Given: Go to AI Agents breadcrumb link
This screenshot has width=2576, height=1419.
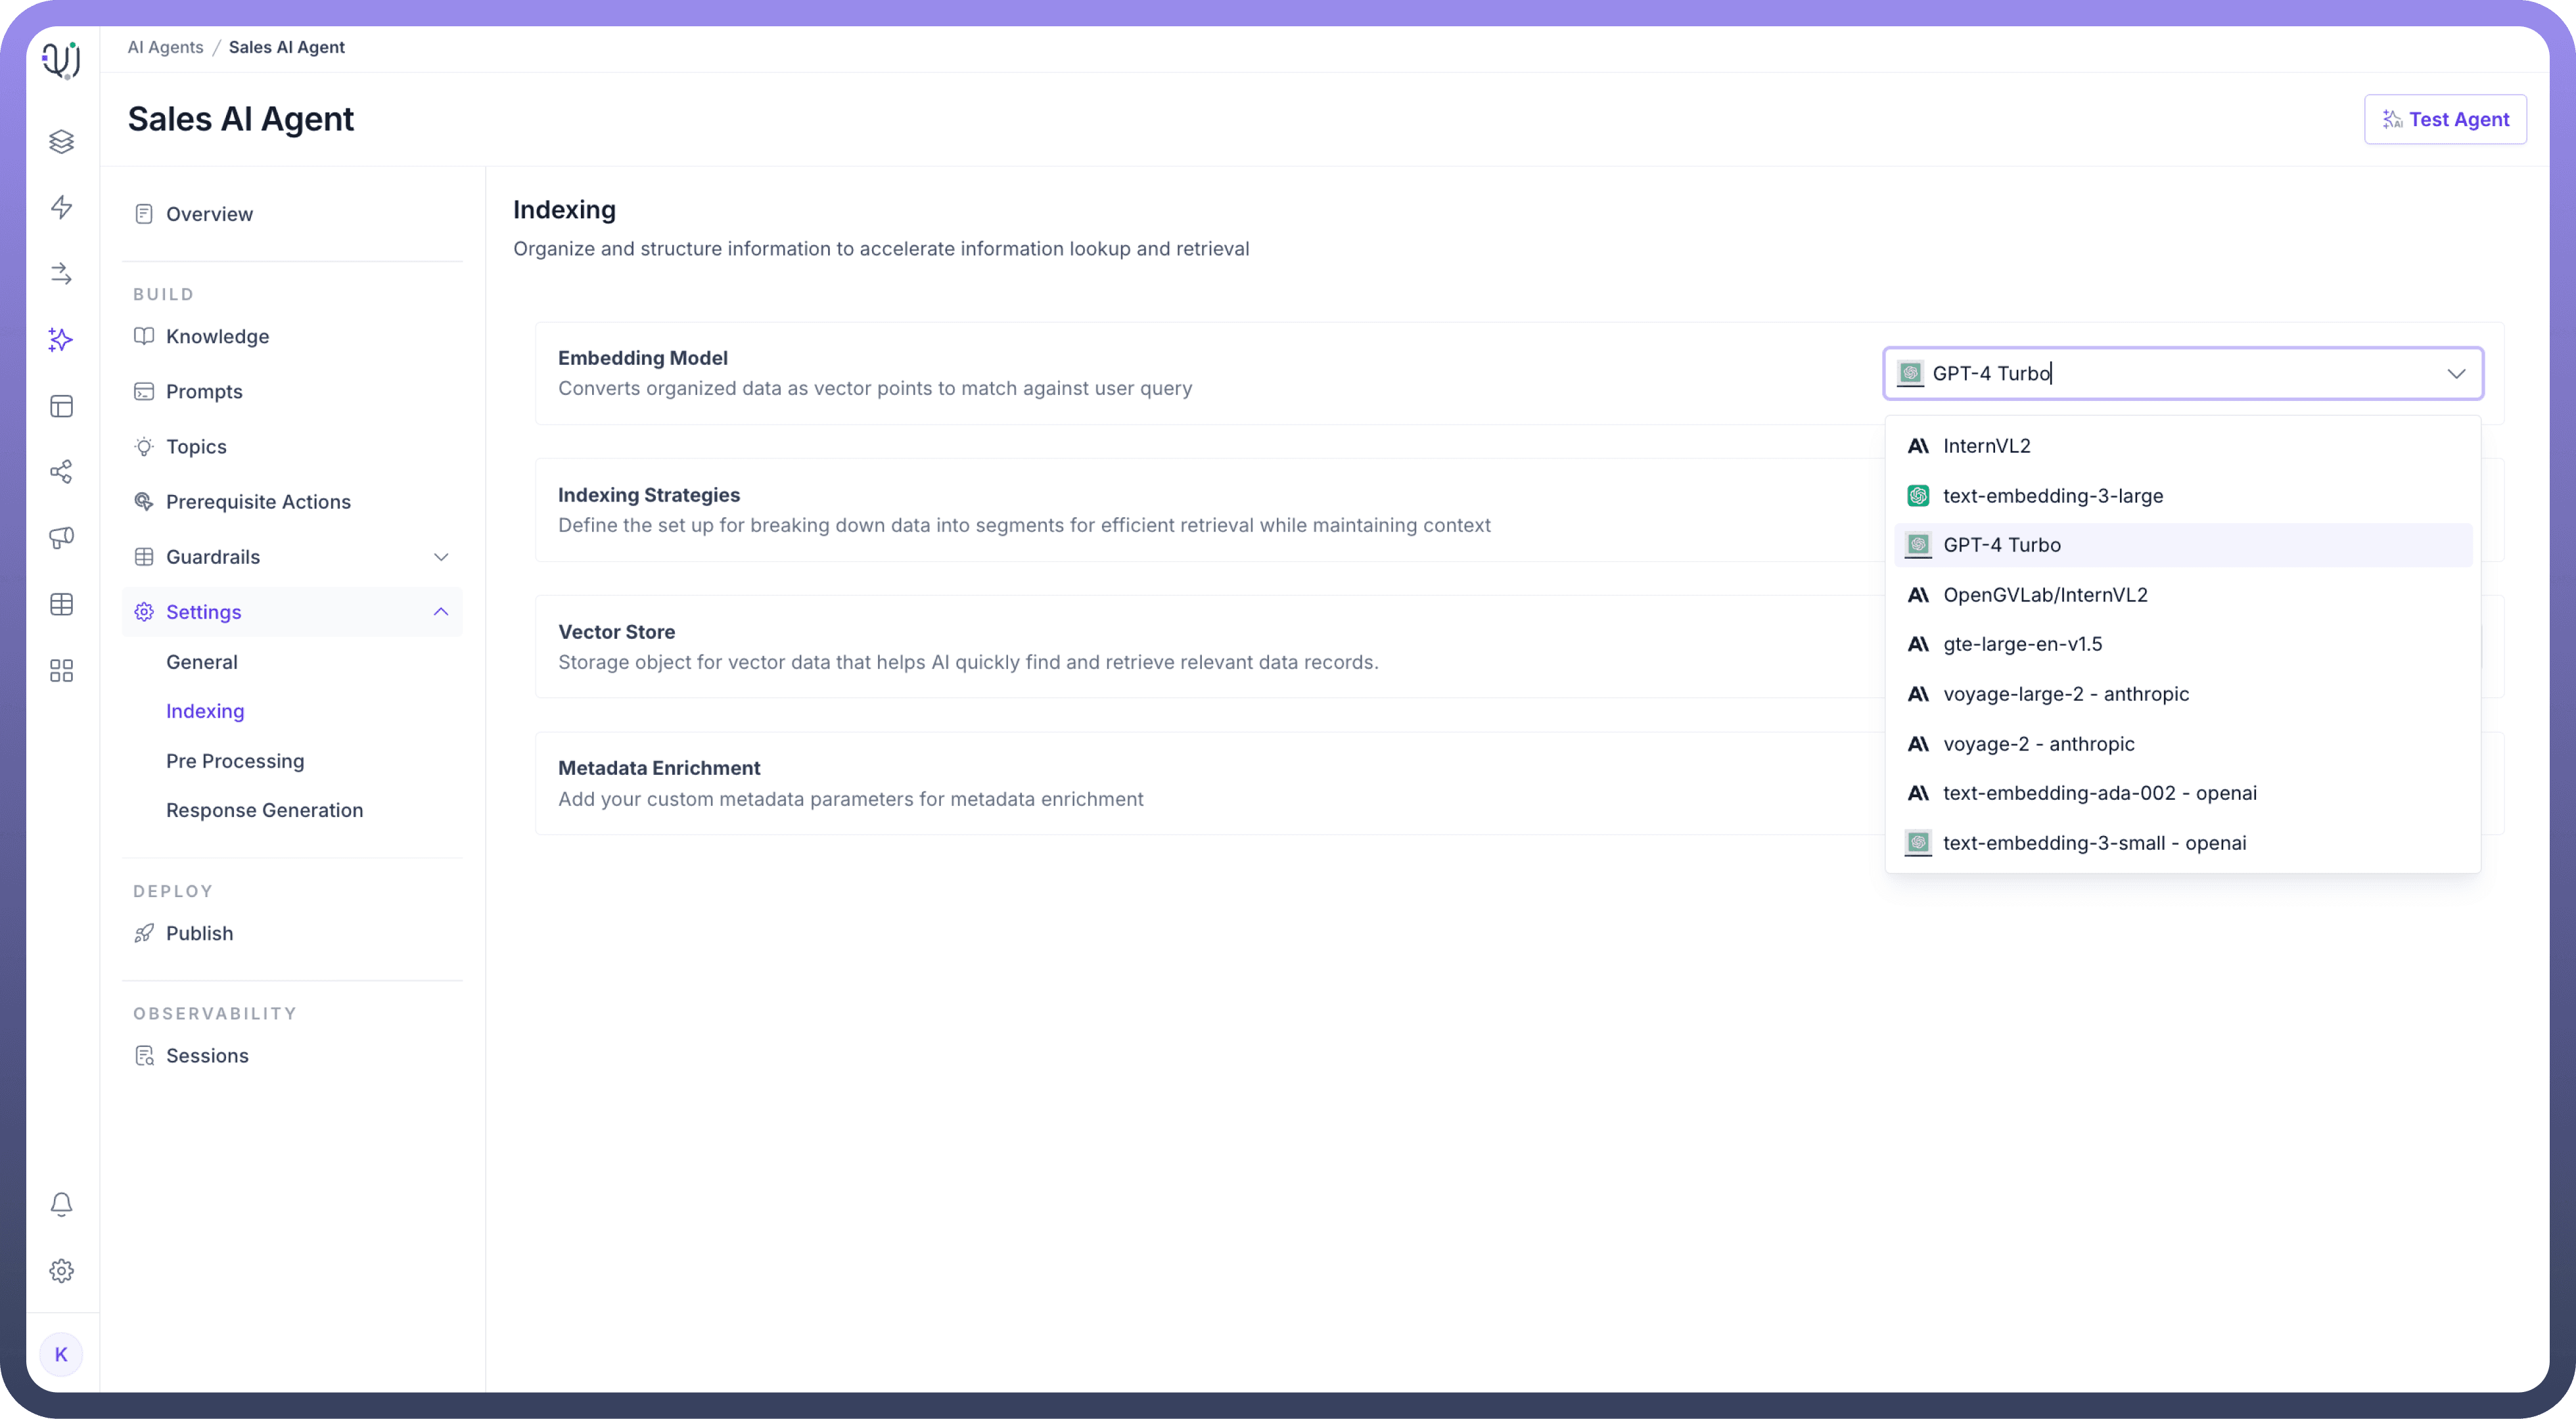Looking at the screenshot, I should pos(165,47).
